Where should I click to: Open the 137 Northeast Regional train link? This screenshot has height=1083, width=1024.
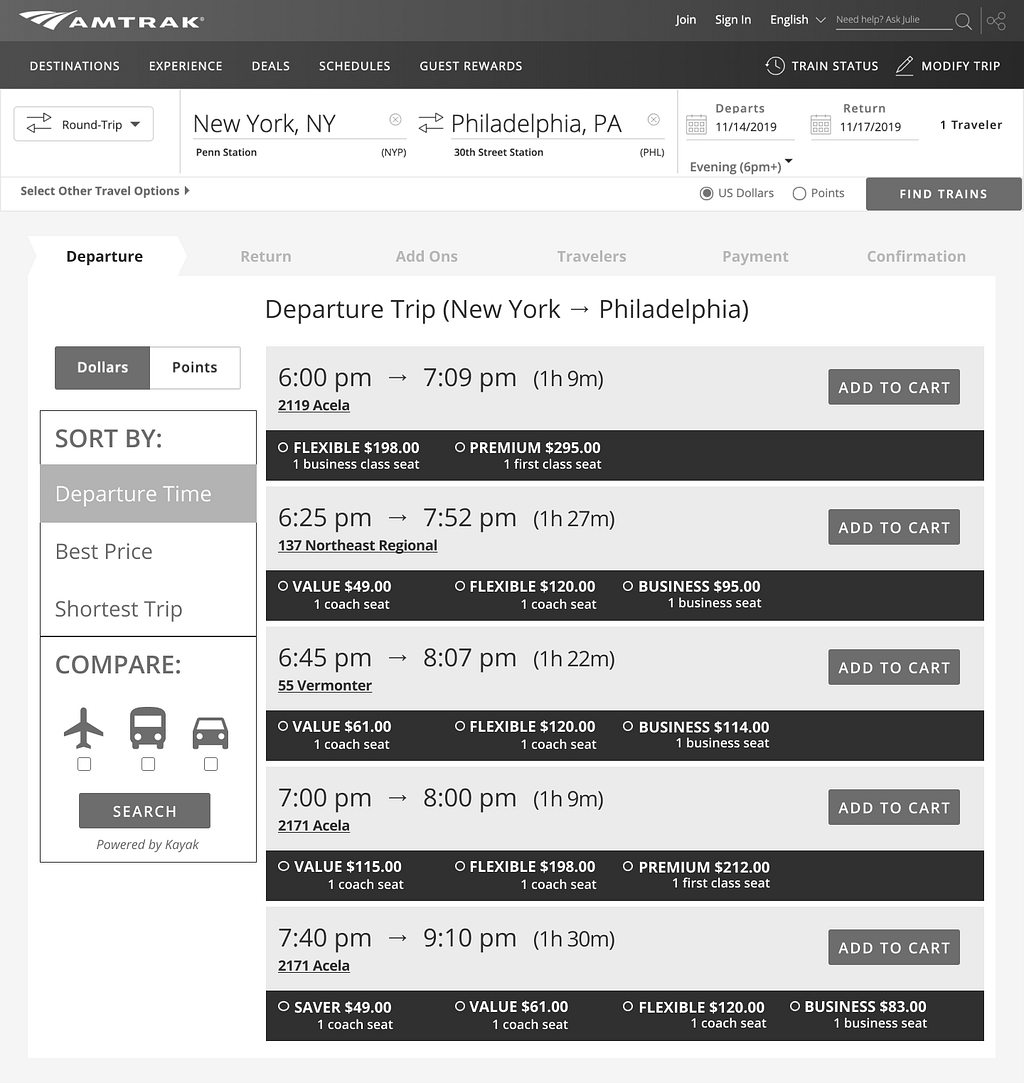click(358, 545)
